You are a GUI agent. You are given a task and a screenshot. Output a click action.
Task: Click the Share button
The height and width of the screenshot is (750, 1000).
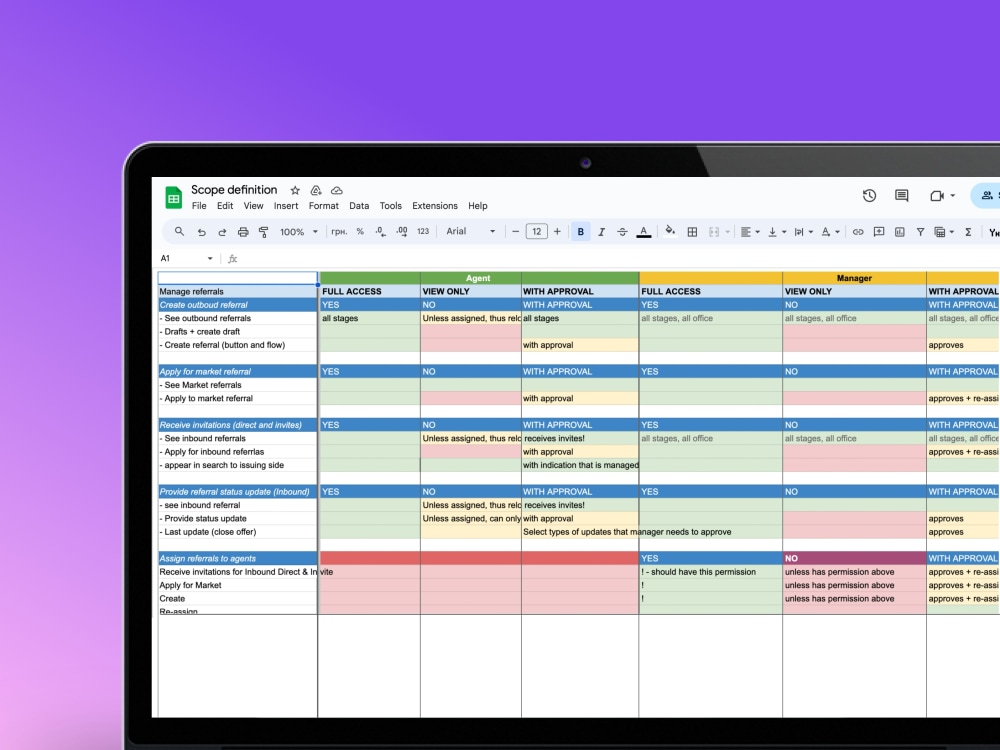986,196
